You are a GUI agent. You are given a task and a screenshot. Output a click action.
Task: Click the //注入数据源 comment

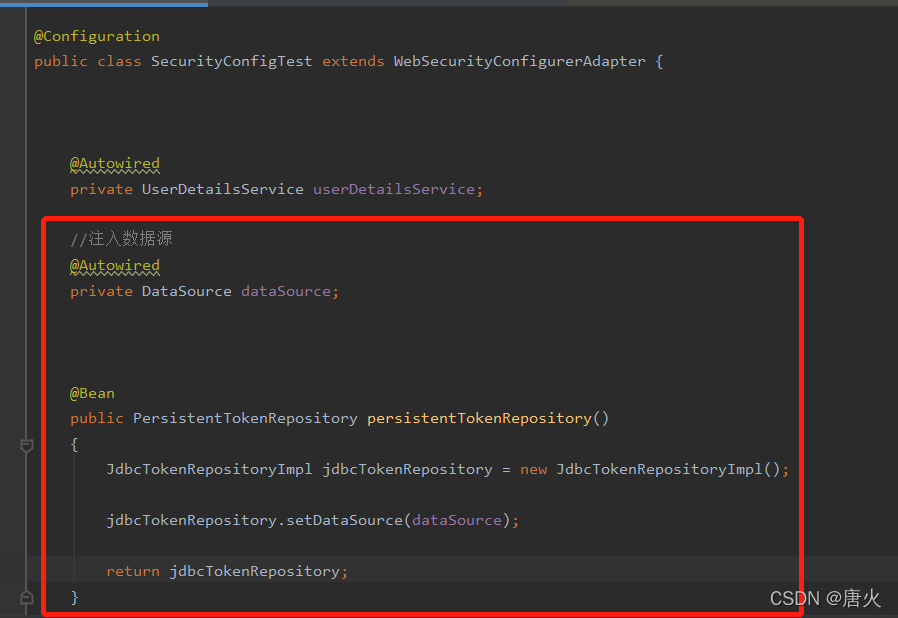tap(121, 239)
